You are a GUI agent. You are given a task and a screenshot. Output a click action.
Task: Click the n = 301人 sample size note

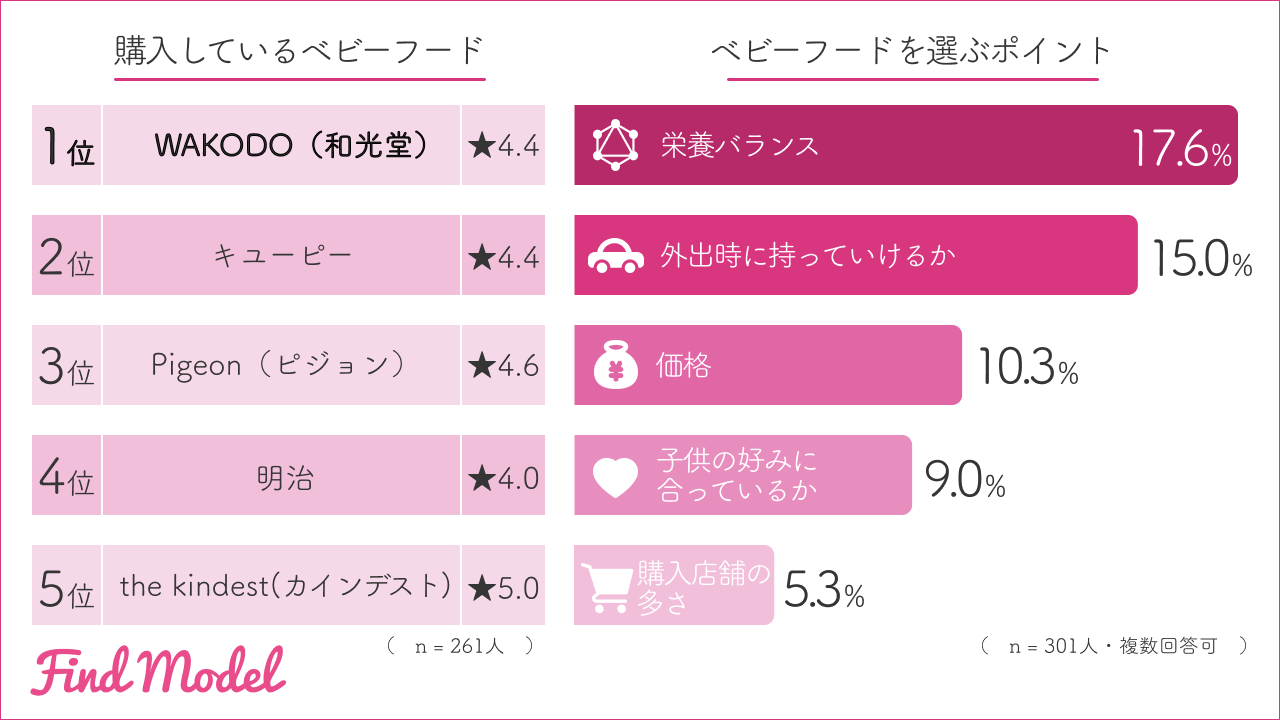[x=1113, y=646]
